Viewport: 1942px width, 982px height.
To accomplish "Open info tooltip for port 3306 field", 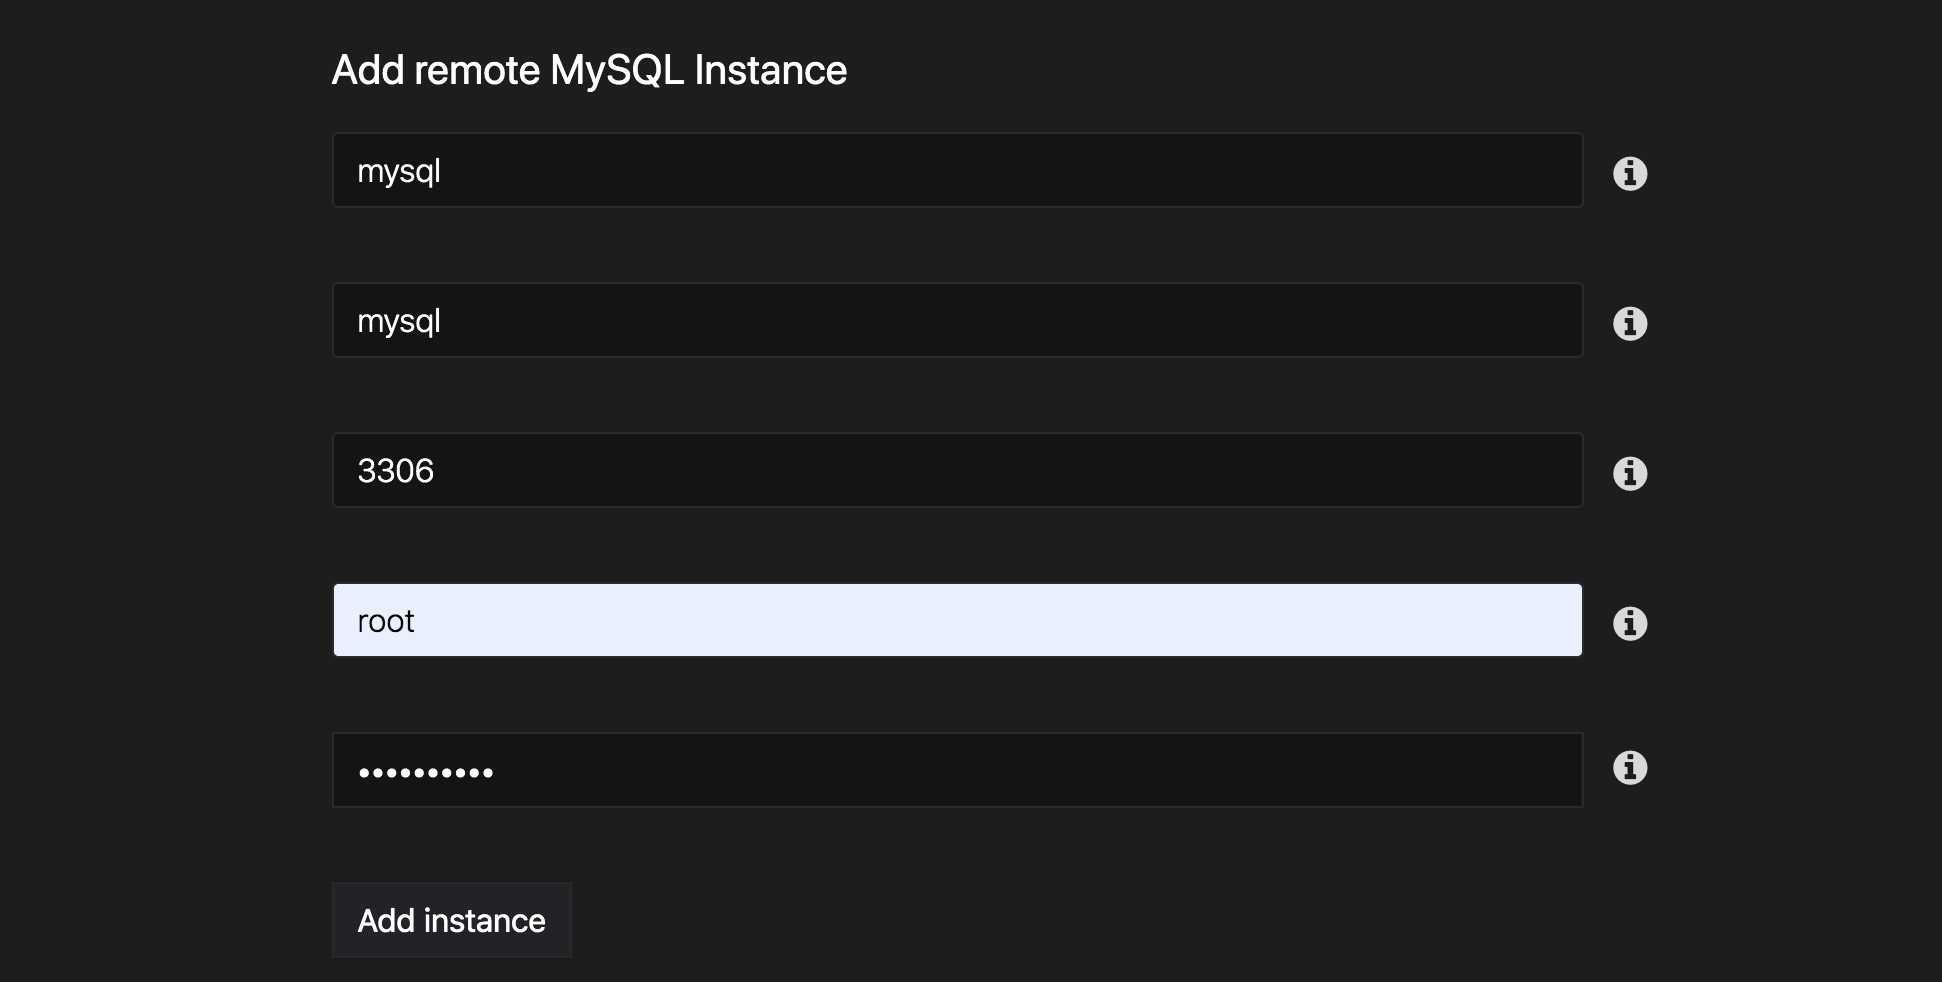I will click(x=1630, y=473).
